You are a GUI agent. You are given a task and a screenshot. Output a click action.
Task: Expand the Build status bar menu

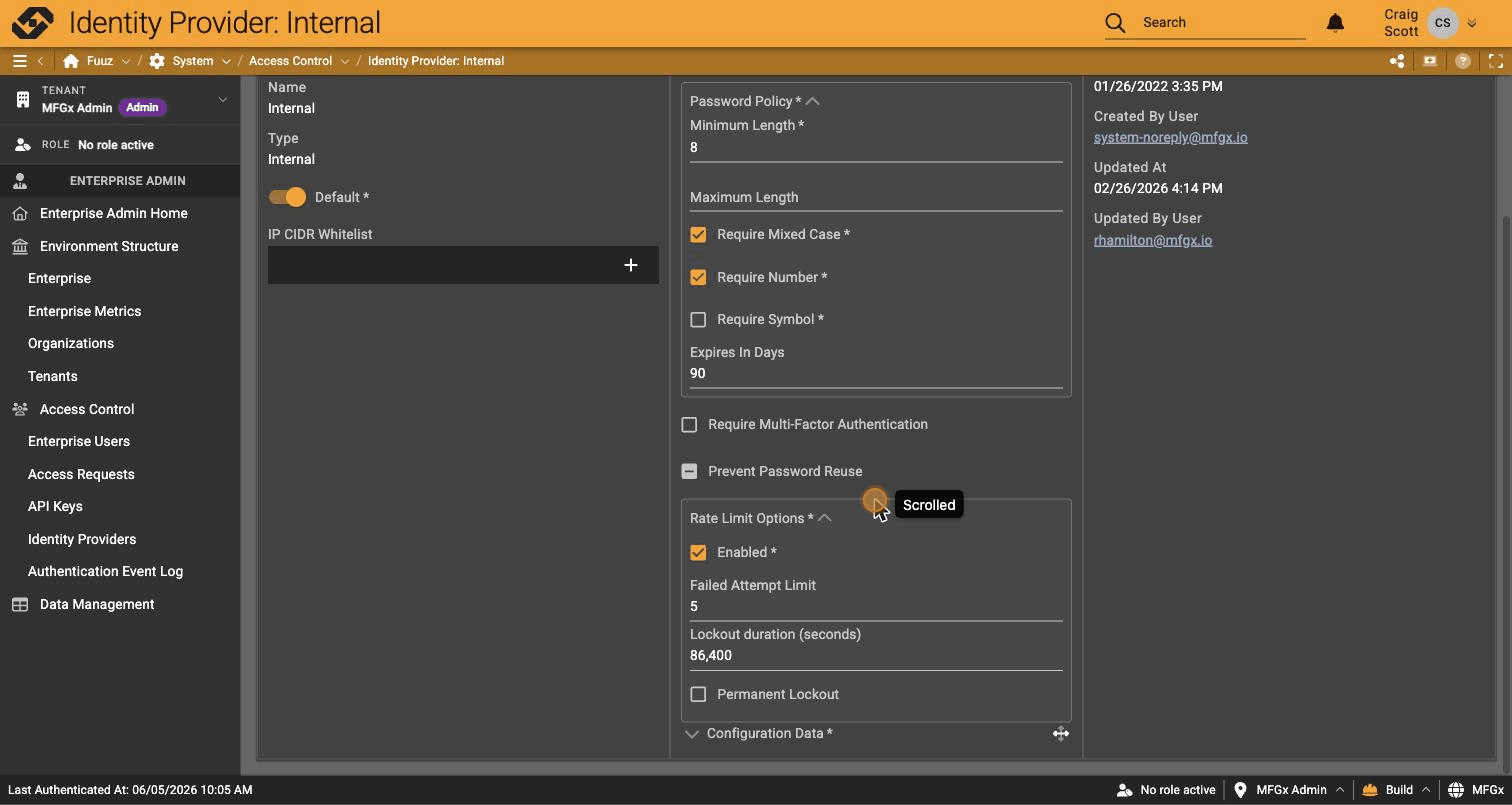[1426, 790]
